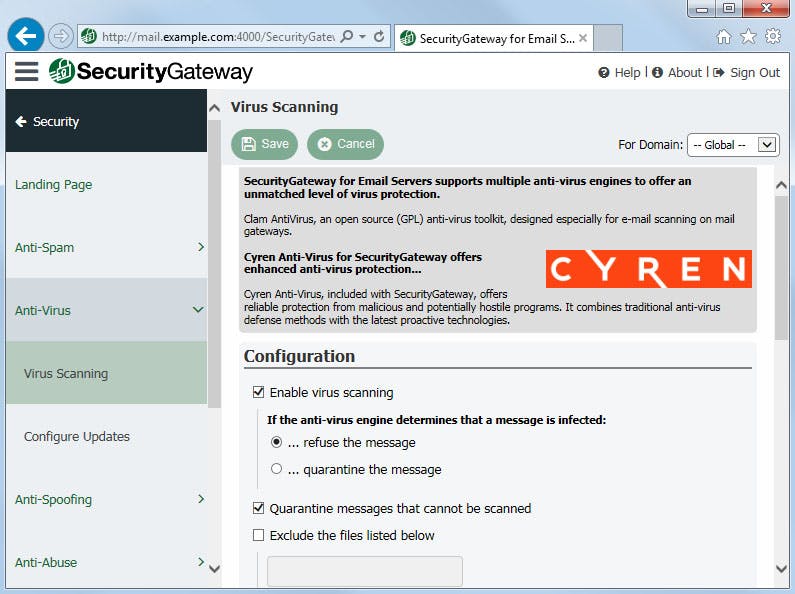
Task: Select quarantine the message option
Action: pyautogui.click(x=276, y=469)
